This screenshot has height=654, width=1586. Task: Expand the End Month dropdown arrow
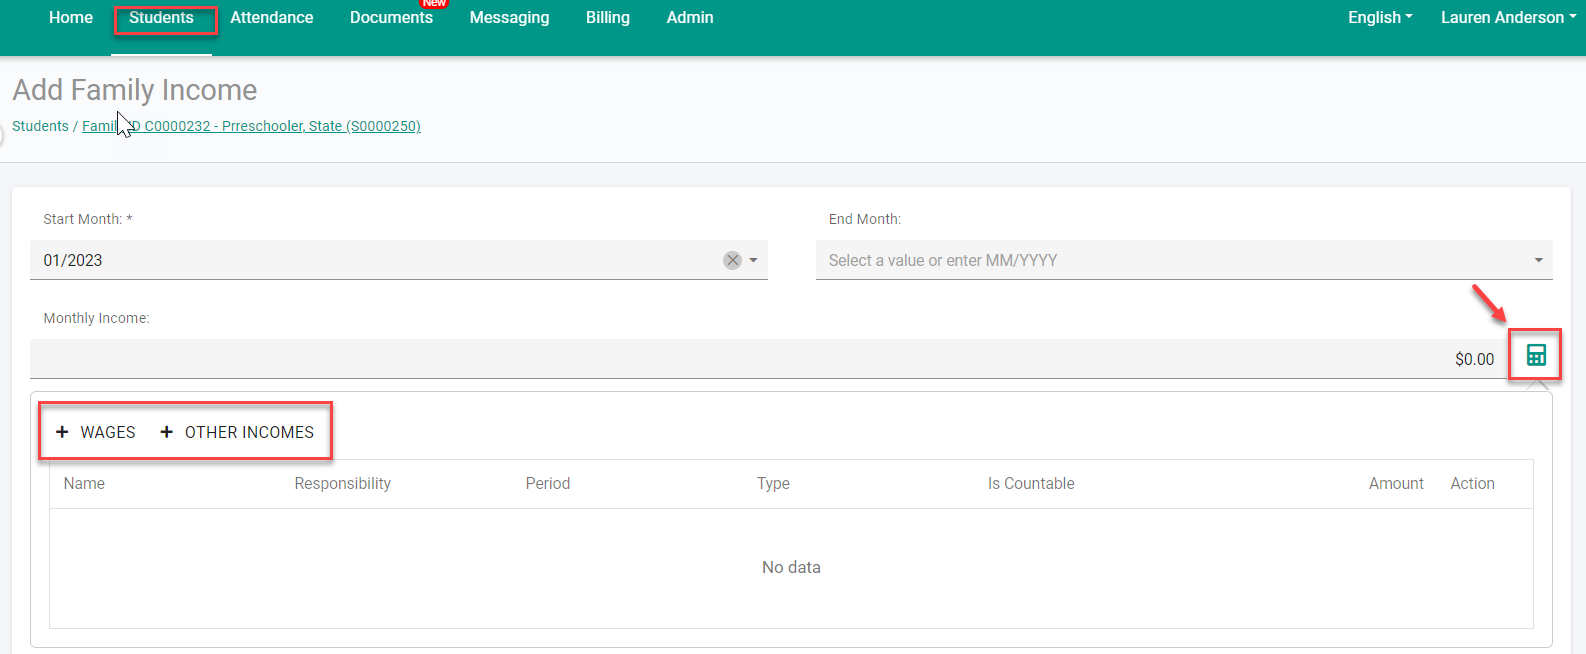(1538, 260)
